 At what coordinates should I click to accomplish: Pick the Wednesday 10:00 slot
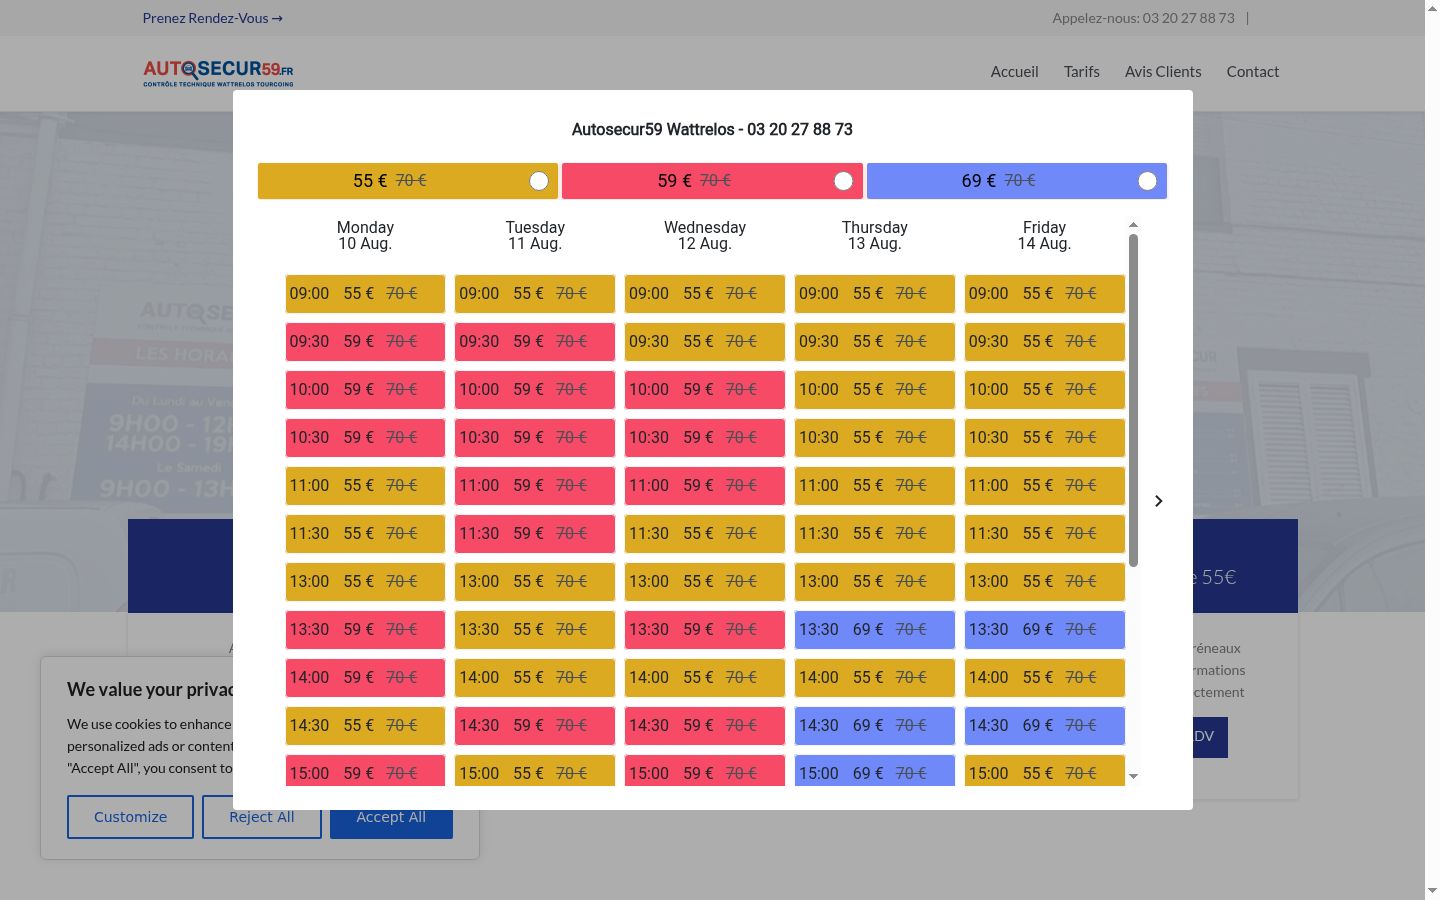705,390
